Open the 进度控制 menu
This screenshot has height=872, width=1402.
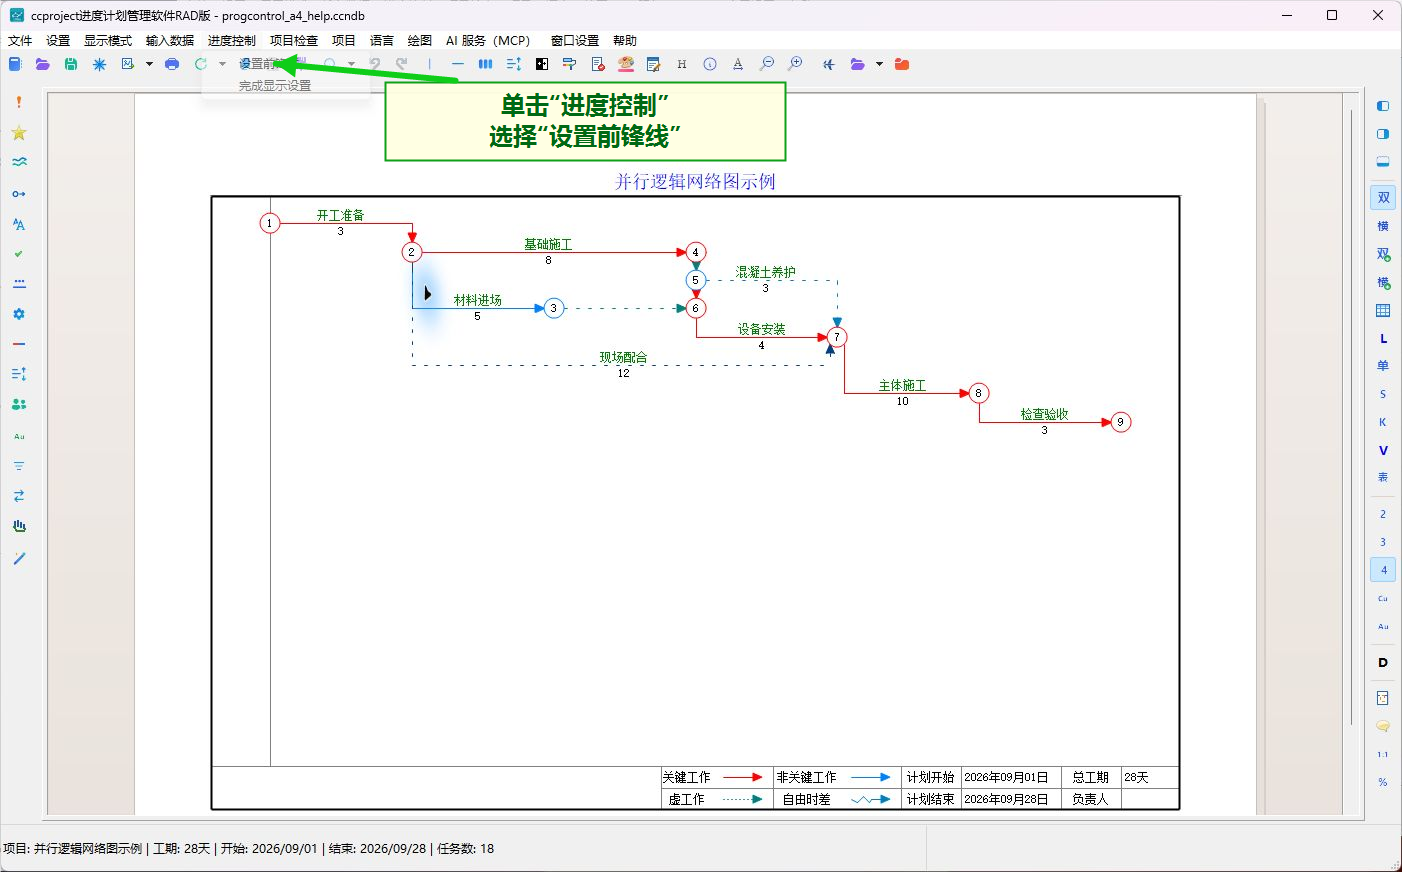[232, 41]
